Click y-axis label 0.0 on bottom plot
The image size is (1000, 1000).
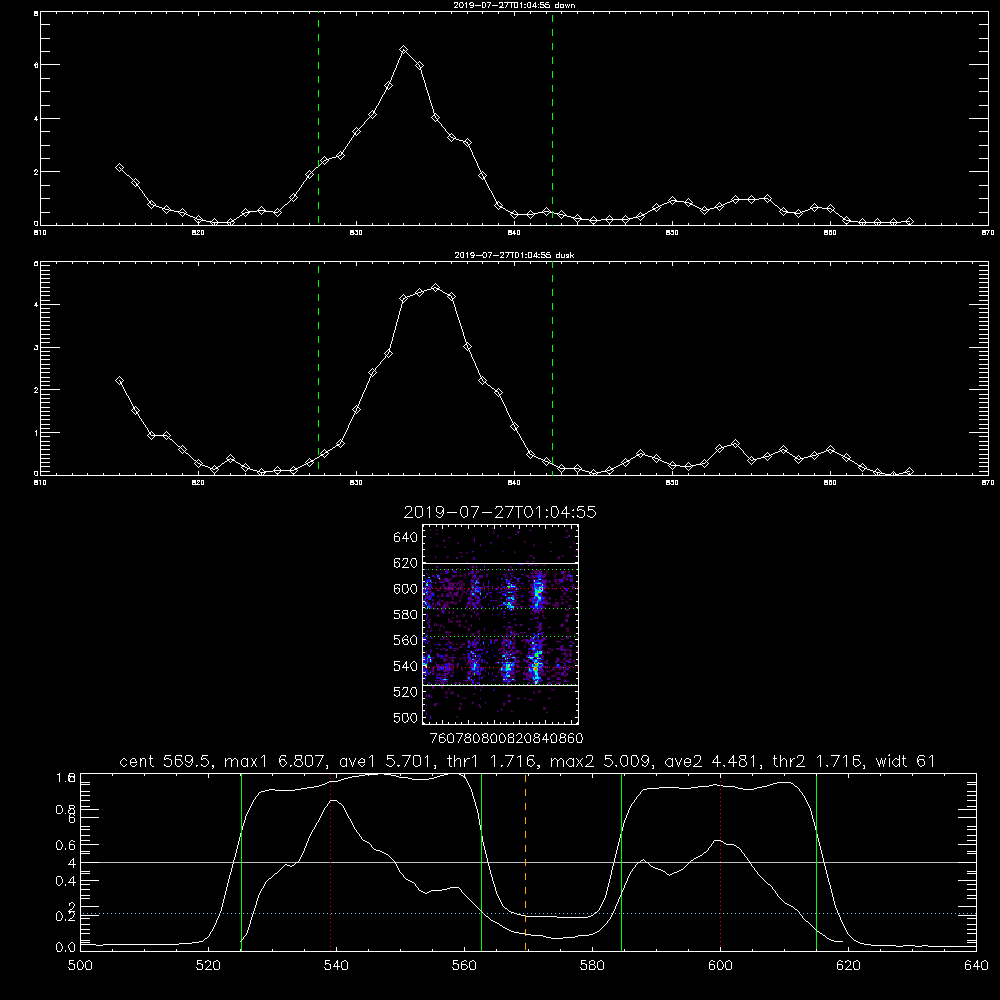[x=66, y=948]
